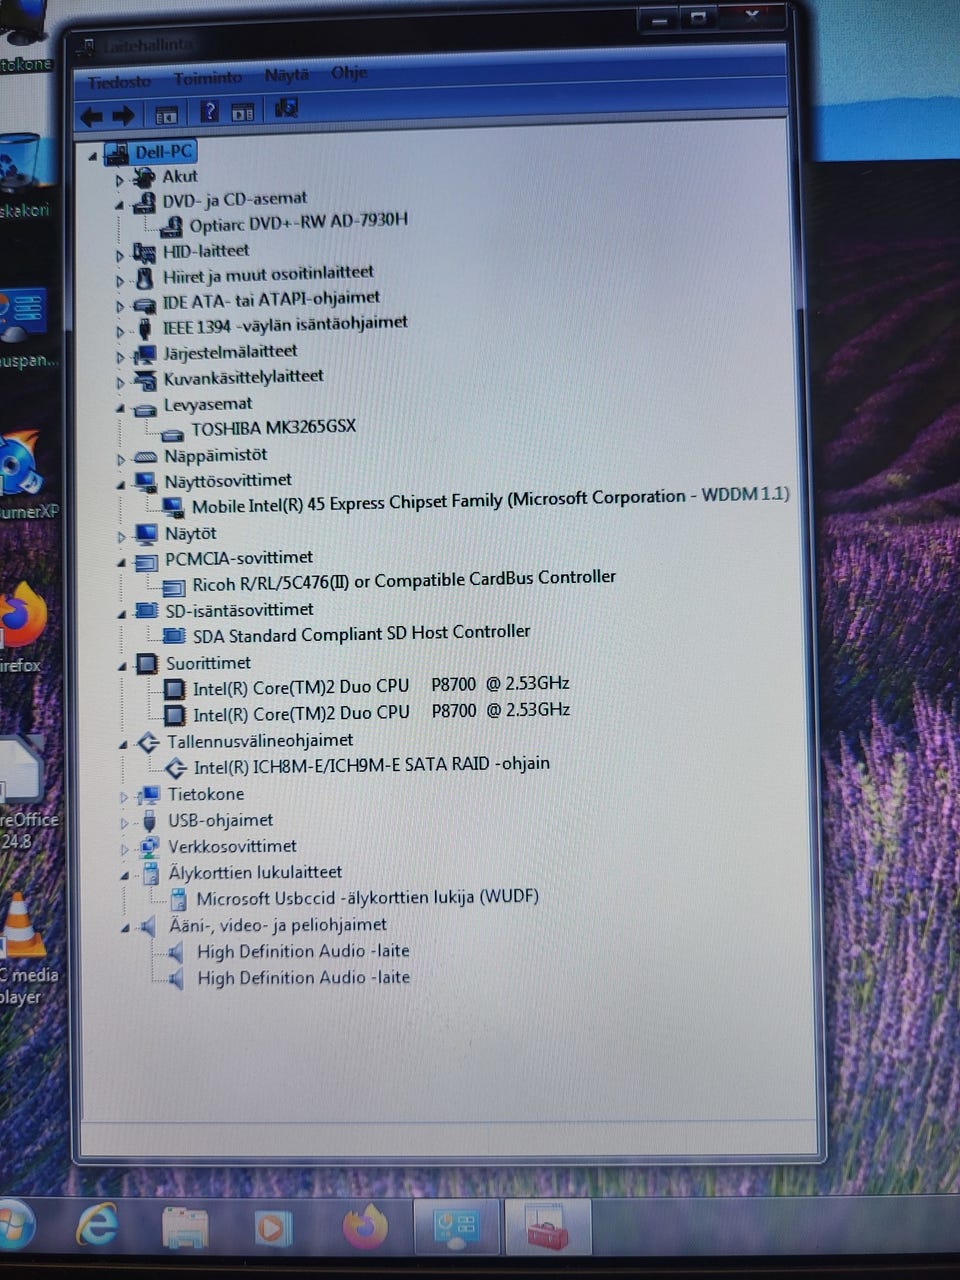Open the Tiedosto menu

coord(119,81)
